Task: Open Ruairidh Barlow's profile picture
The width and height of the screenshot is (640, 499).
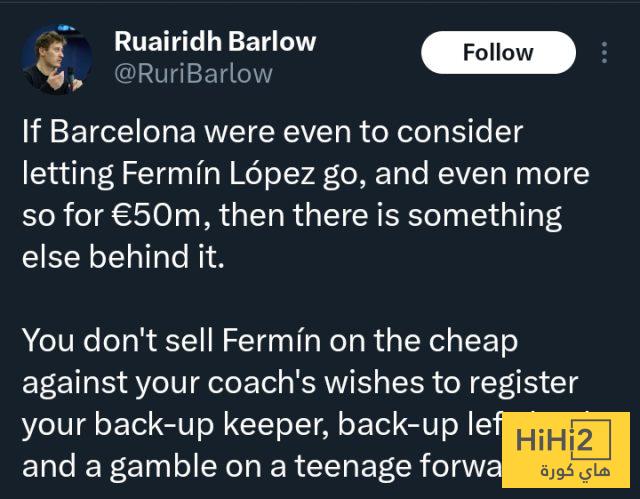Action: pos(57,58)
